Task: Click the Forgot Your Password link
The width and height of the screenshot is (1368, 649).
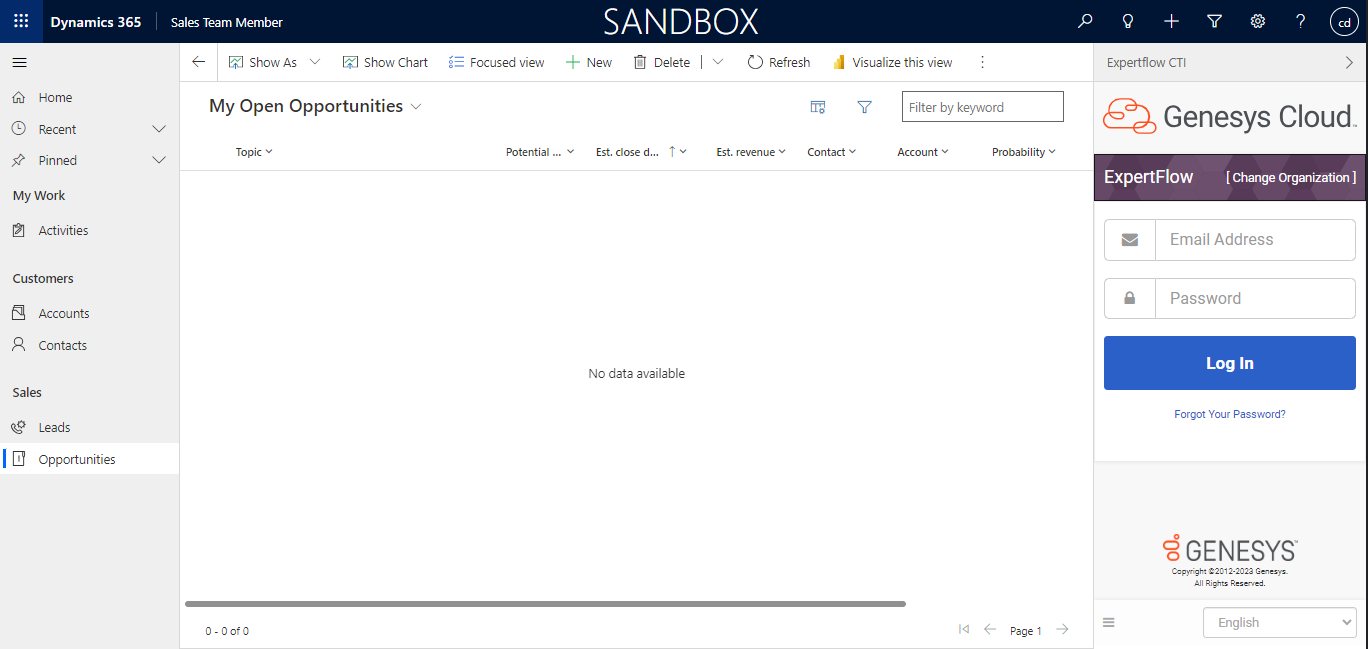Action: click(1229, 413)
